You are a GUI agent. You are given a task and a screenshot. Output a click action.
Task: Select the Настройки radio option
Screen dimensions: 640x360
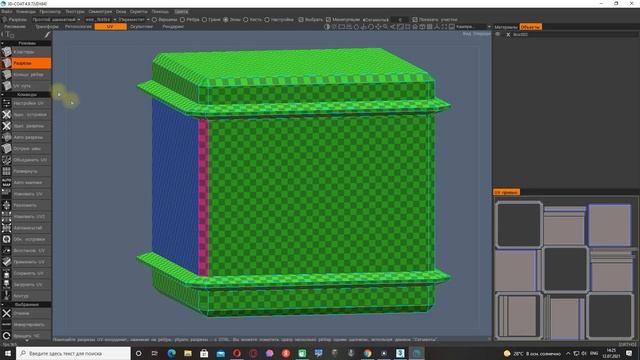(x=267, y=20)
